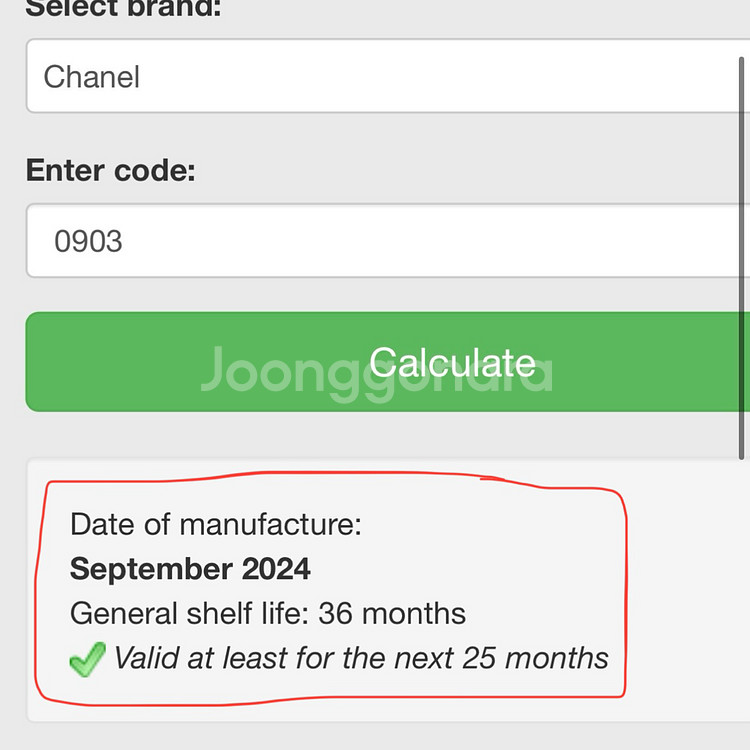Click the green checkmark validity icon

pos(88,659)
